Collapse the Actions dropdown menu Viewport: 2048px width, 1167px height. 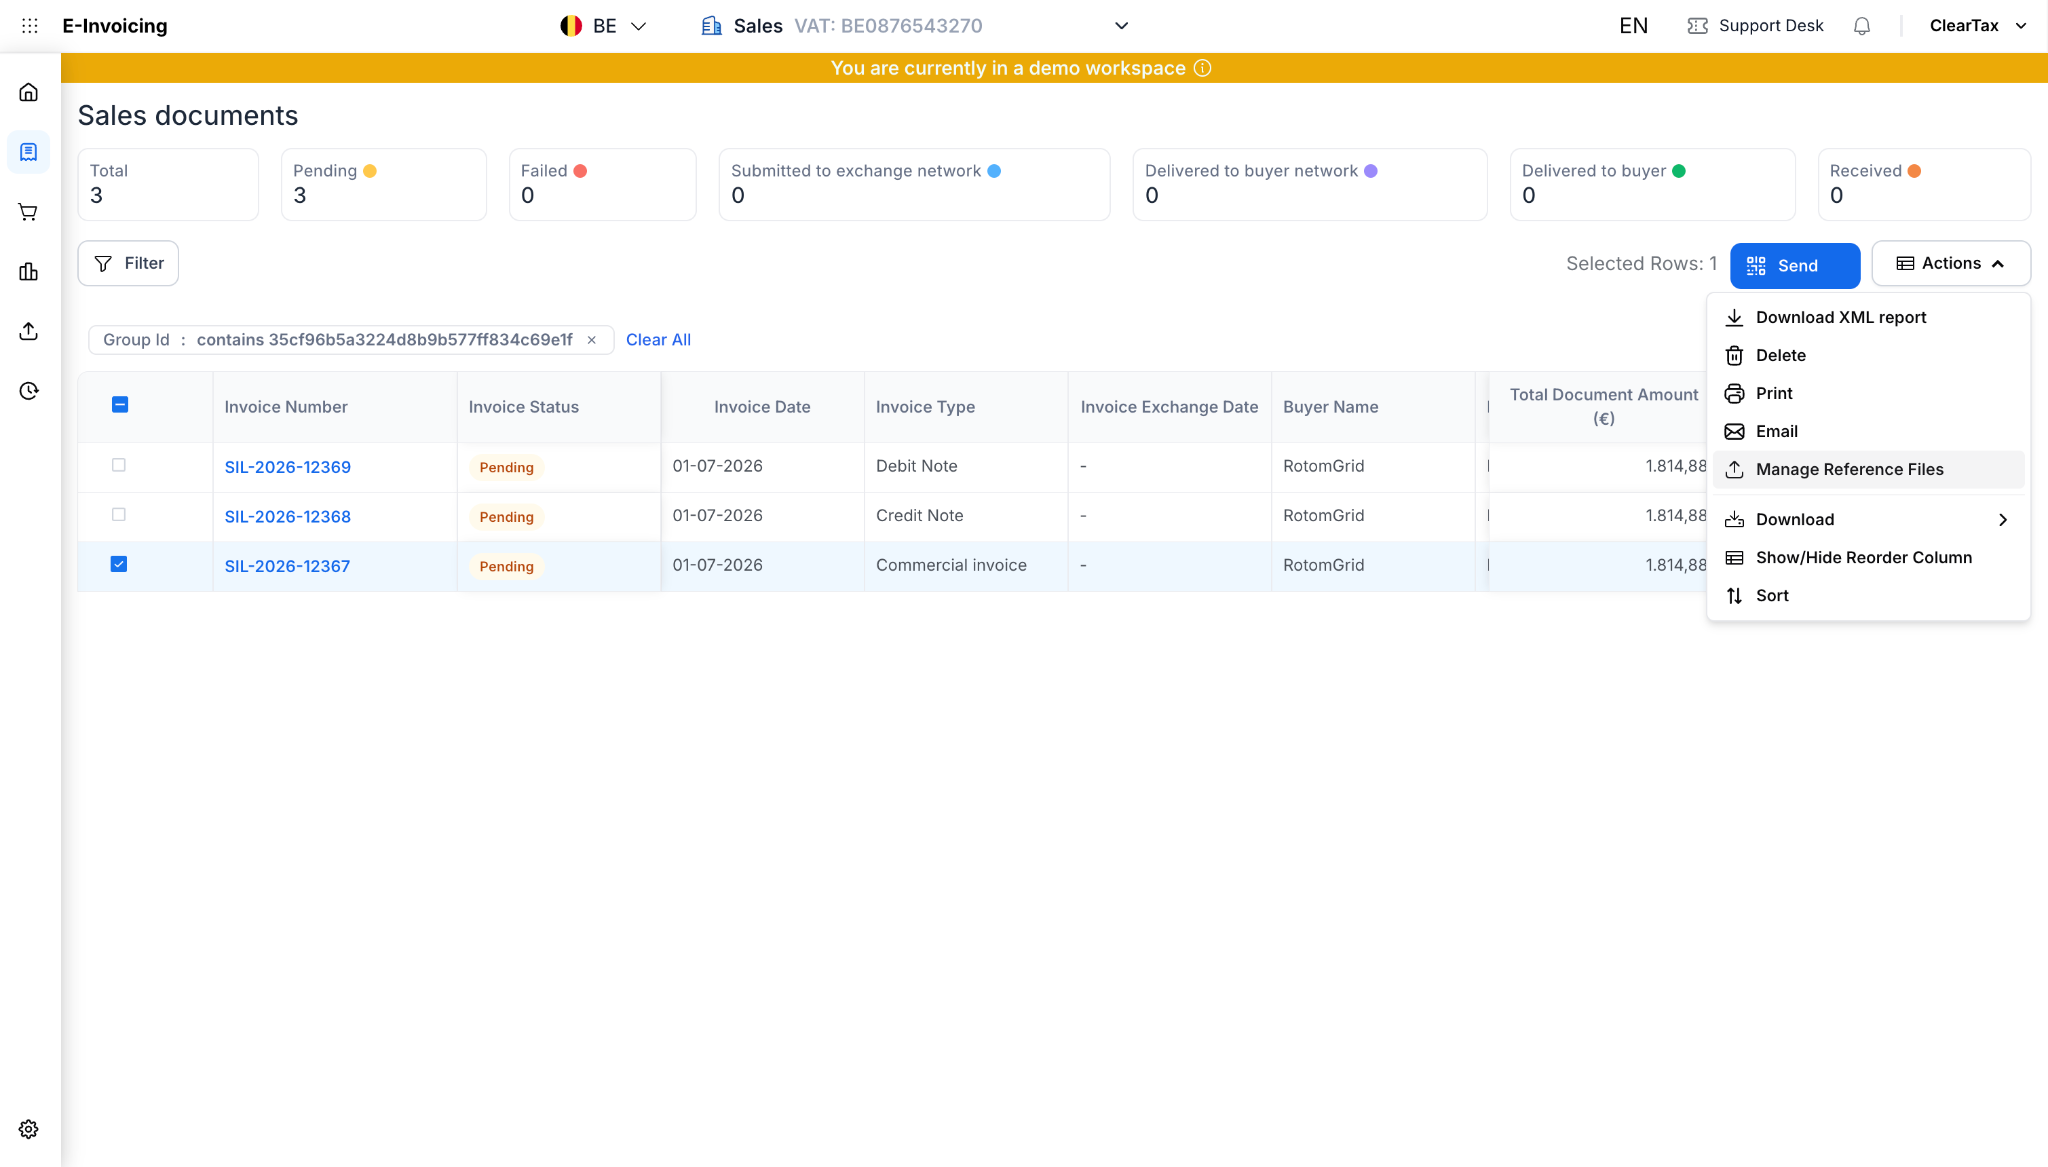(1951, 263)
